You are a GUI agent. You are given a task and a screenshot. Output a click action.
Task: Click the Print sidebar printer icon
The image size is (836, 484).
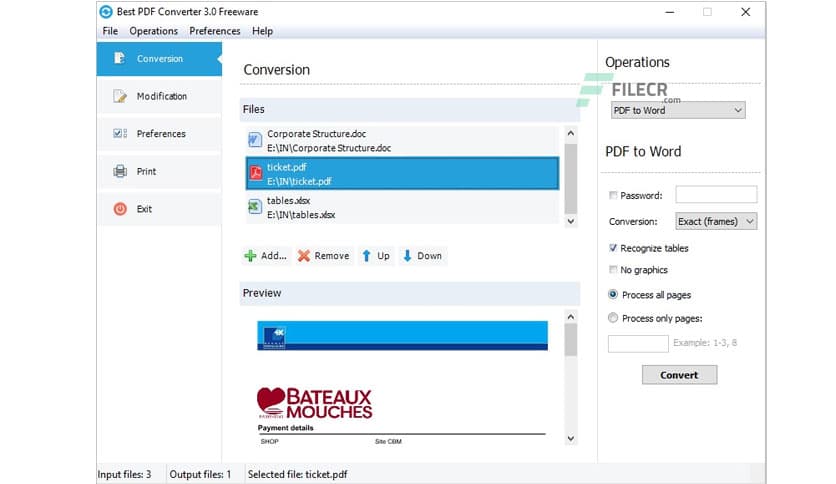120,171
